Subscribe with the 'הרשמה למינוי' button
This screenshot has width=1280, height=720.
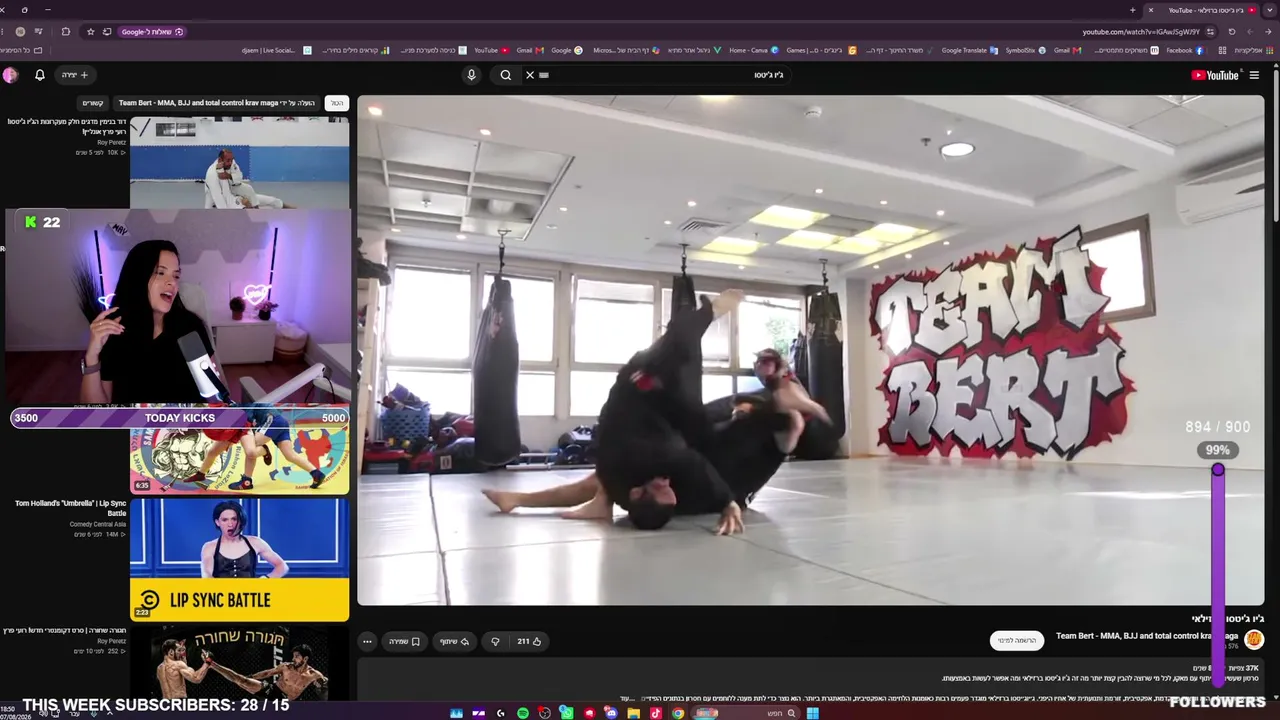point(1017,640)
